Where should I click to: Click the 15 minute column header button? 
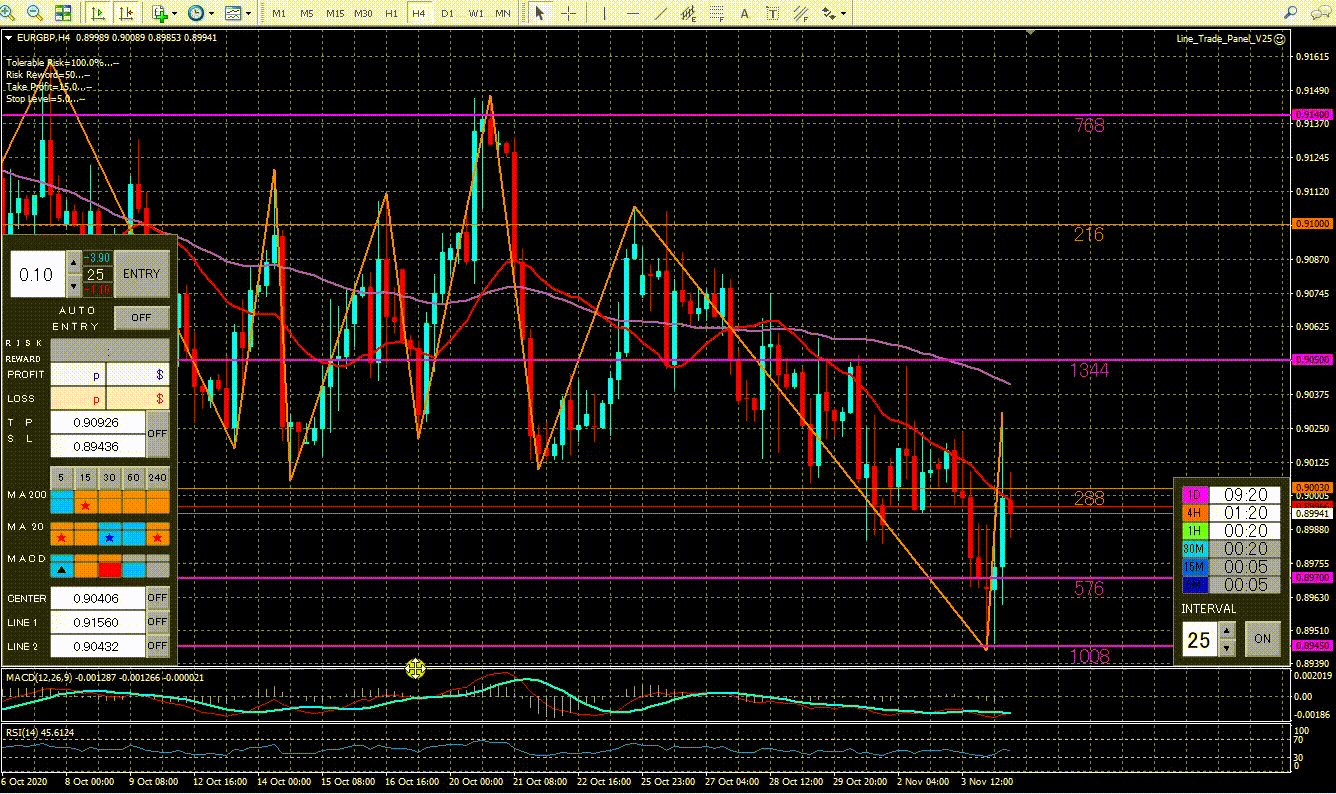(86, 478)
